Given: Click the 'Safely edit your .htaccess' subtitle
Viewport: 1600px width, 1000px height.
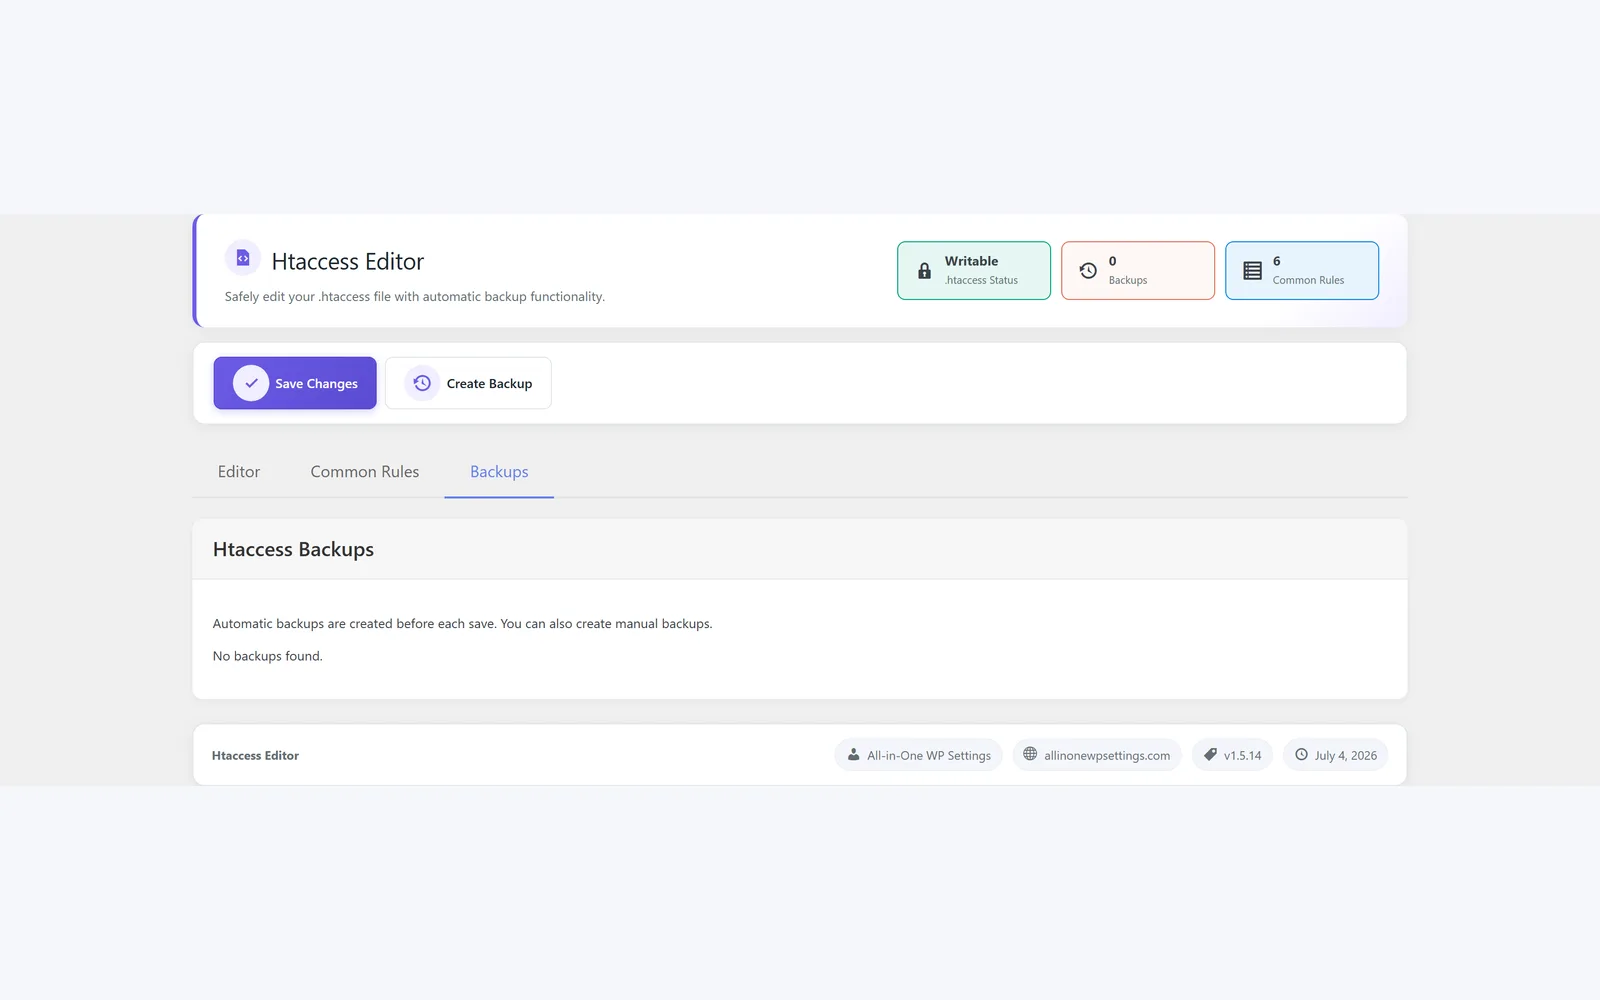Looking at the screenshot, I should [x=415, y=296].
